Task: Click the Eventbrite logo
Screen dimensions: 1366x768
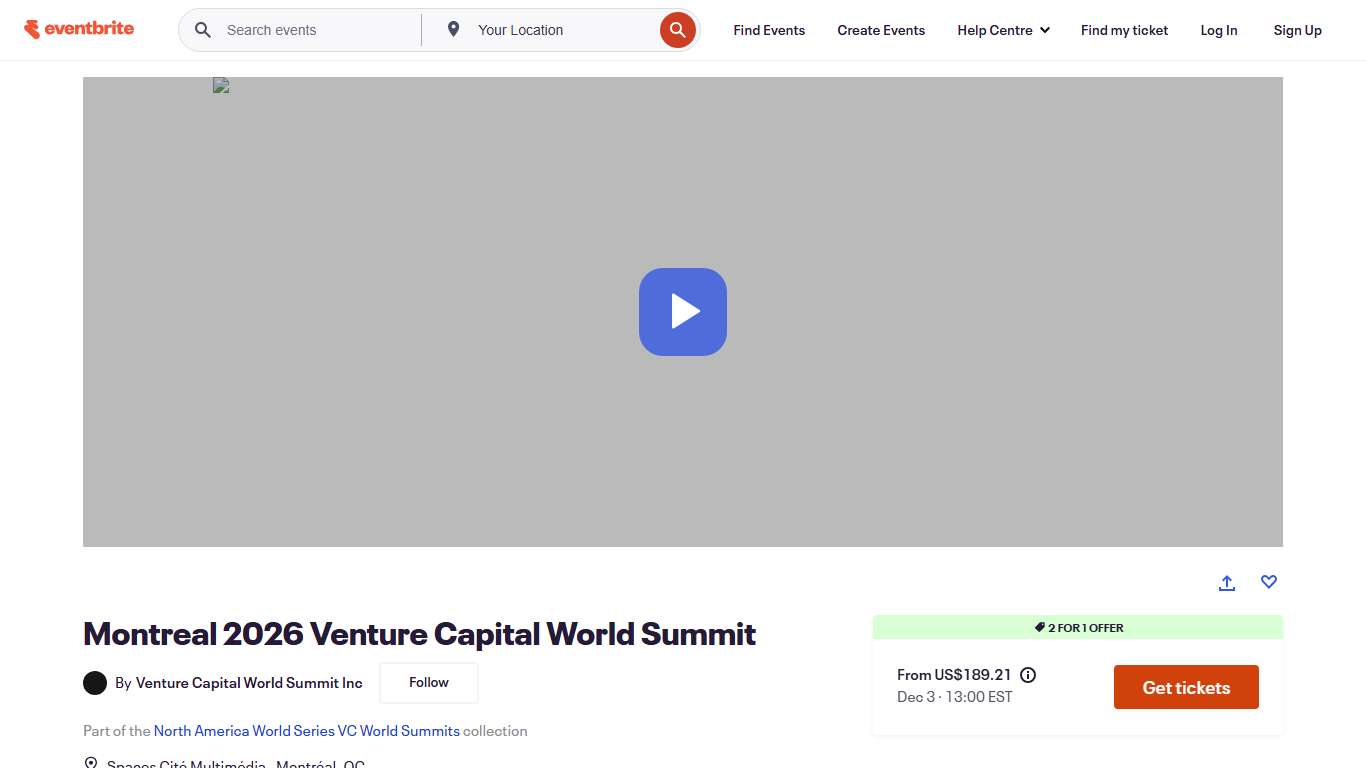Action: [79, 28]
